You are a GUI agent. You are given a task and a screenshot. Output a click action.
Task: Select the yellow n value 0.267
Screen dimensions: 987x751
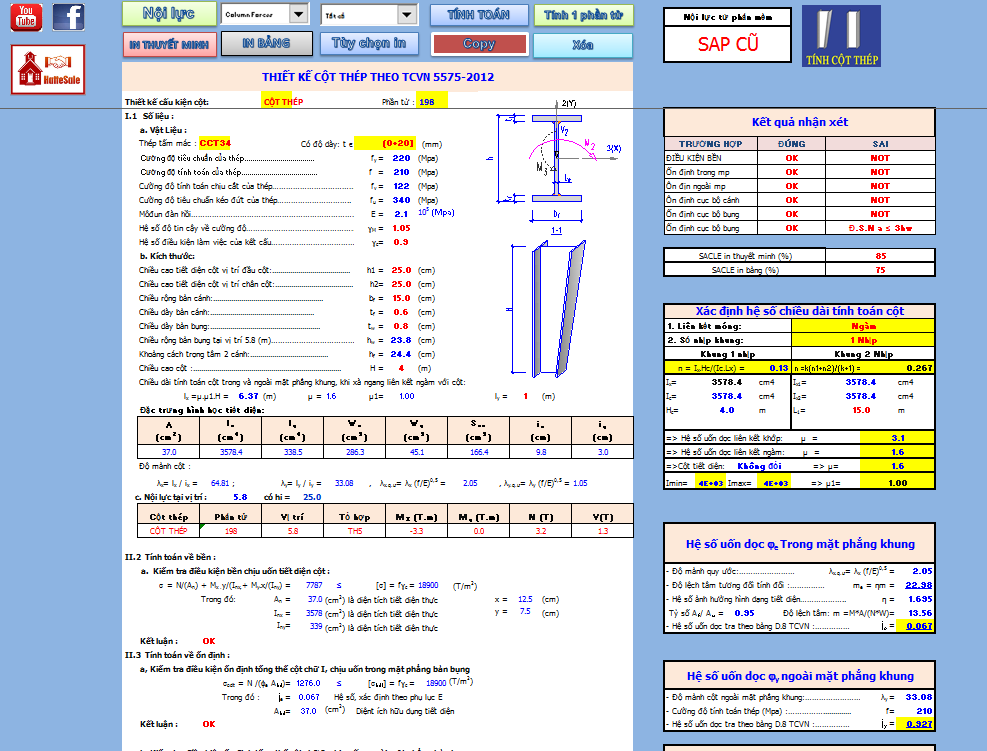[920, 368]
